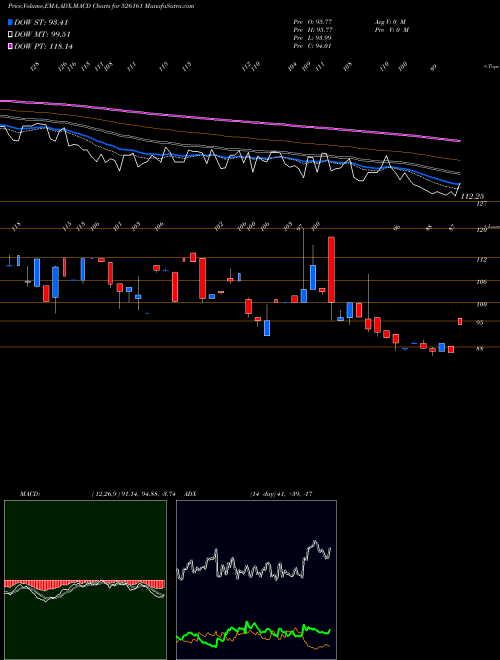Click the tallest red candlestick

[331, 269]
